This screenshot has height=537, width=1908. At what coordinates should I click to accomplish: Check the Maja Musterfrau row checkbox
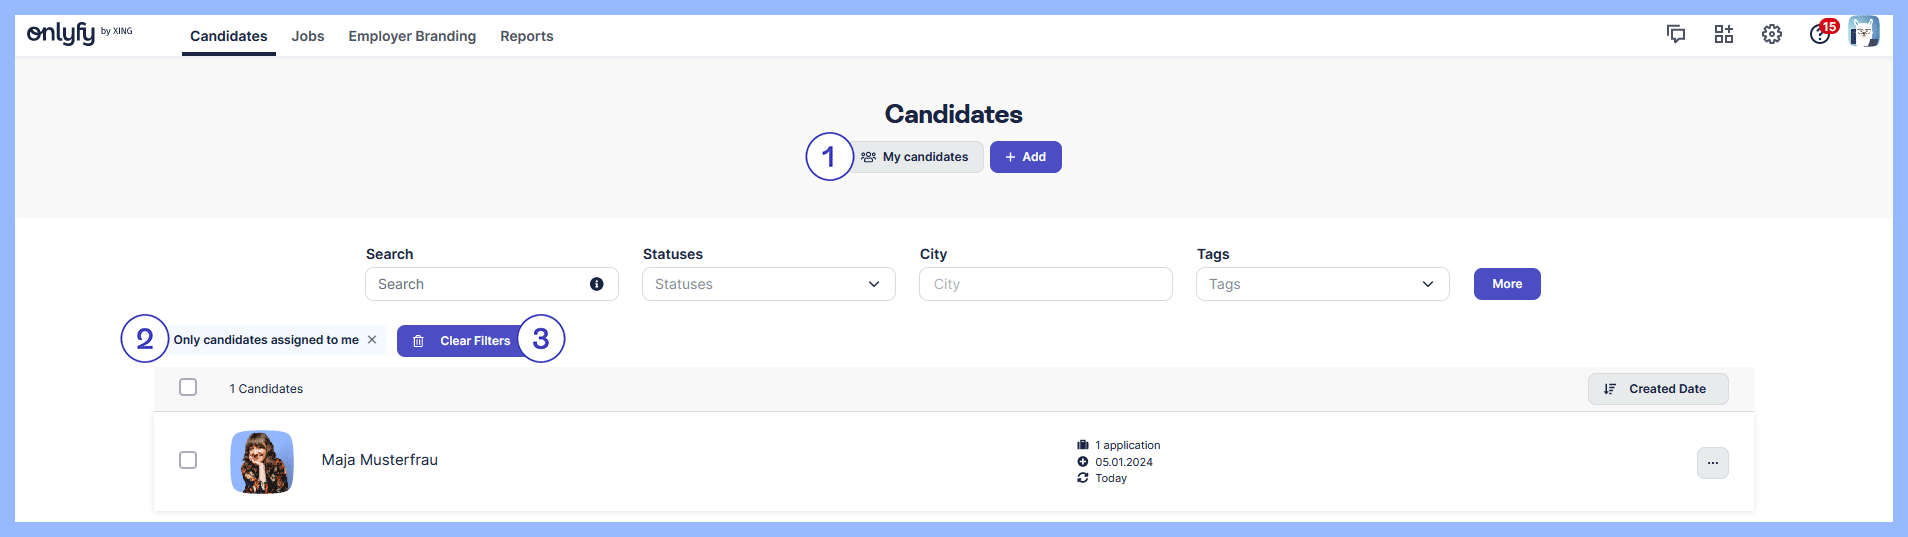coord(188,460)
